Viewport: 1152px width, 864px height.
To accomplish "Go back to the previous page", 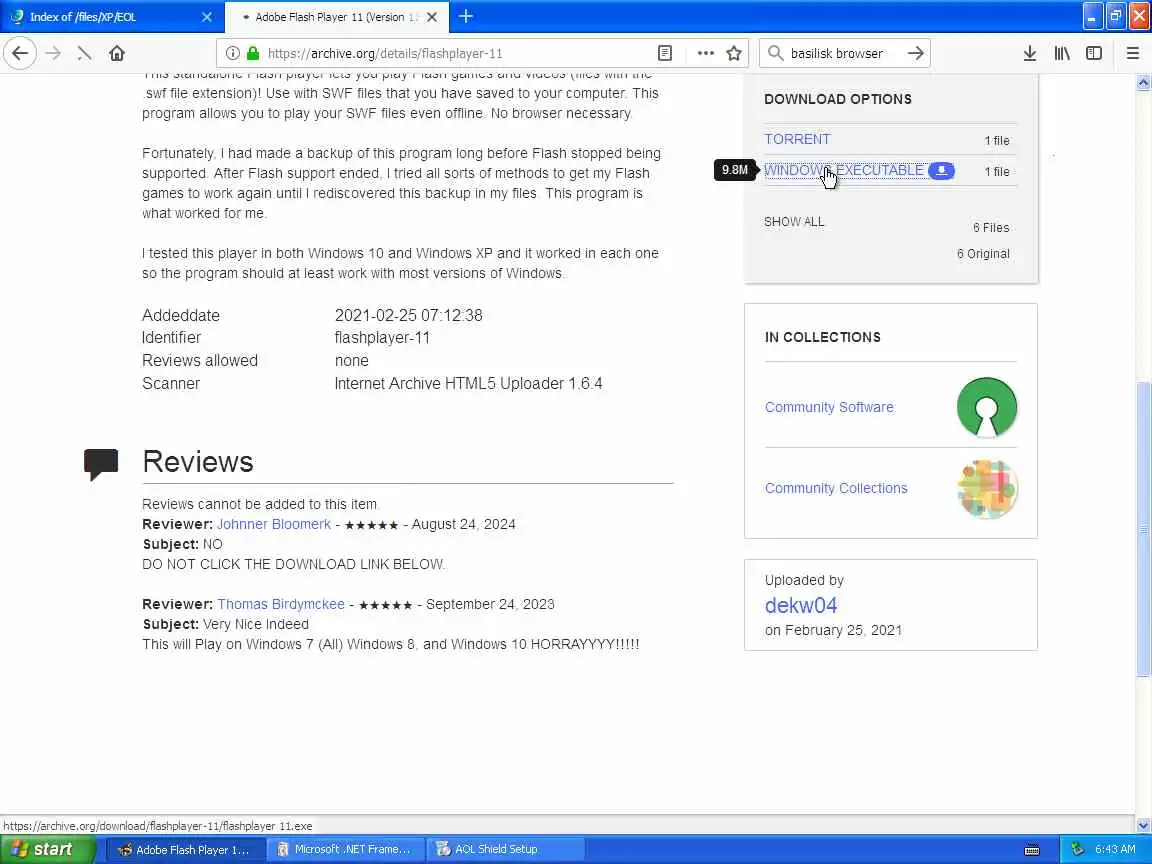I will 20,53.
